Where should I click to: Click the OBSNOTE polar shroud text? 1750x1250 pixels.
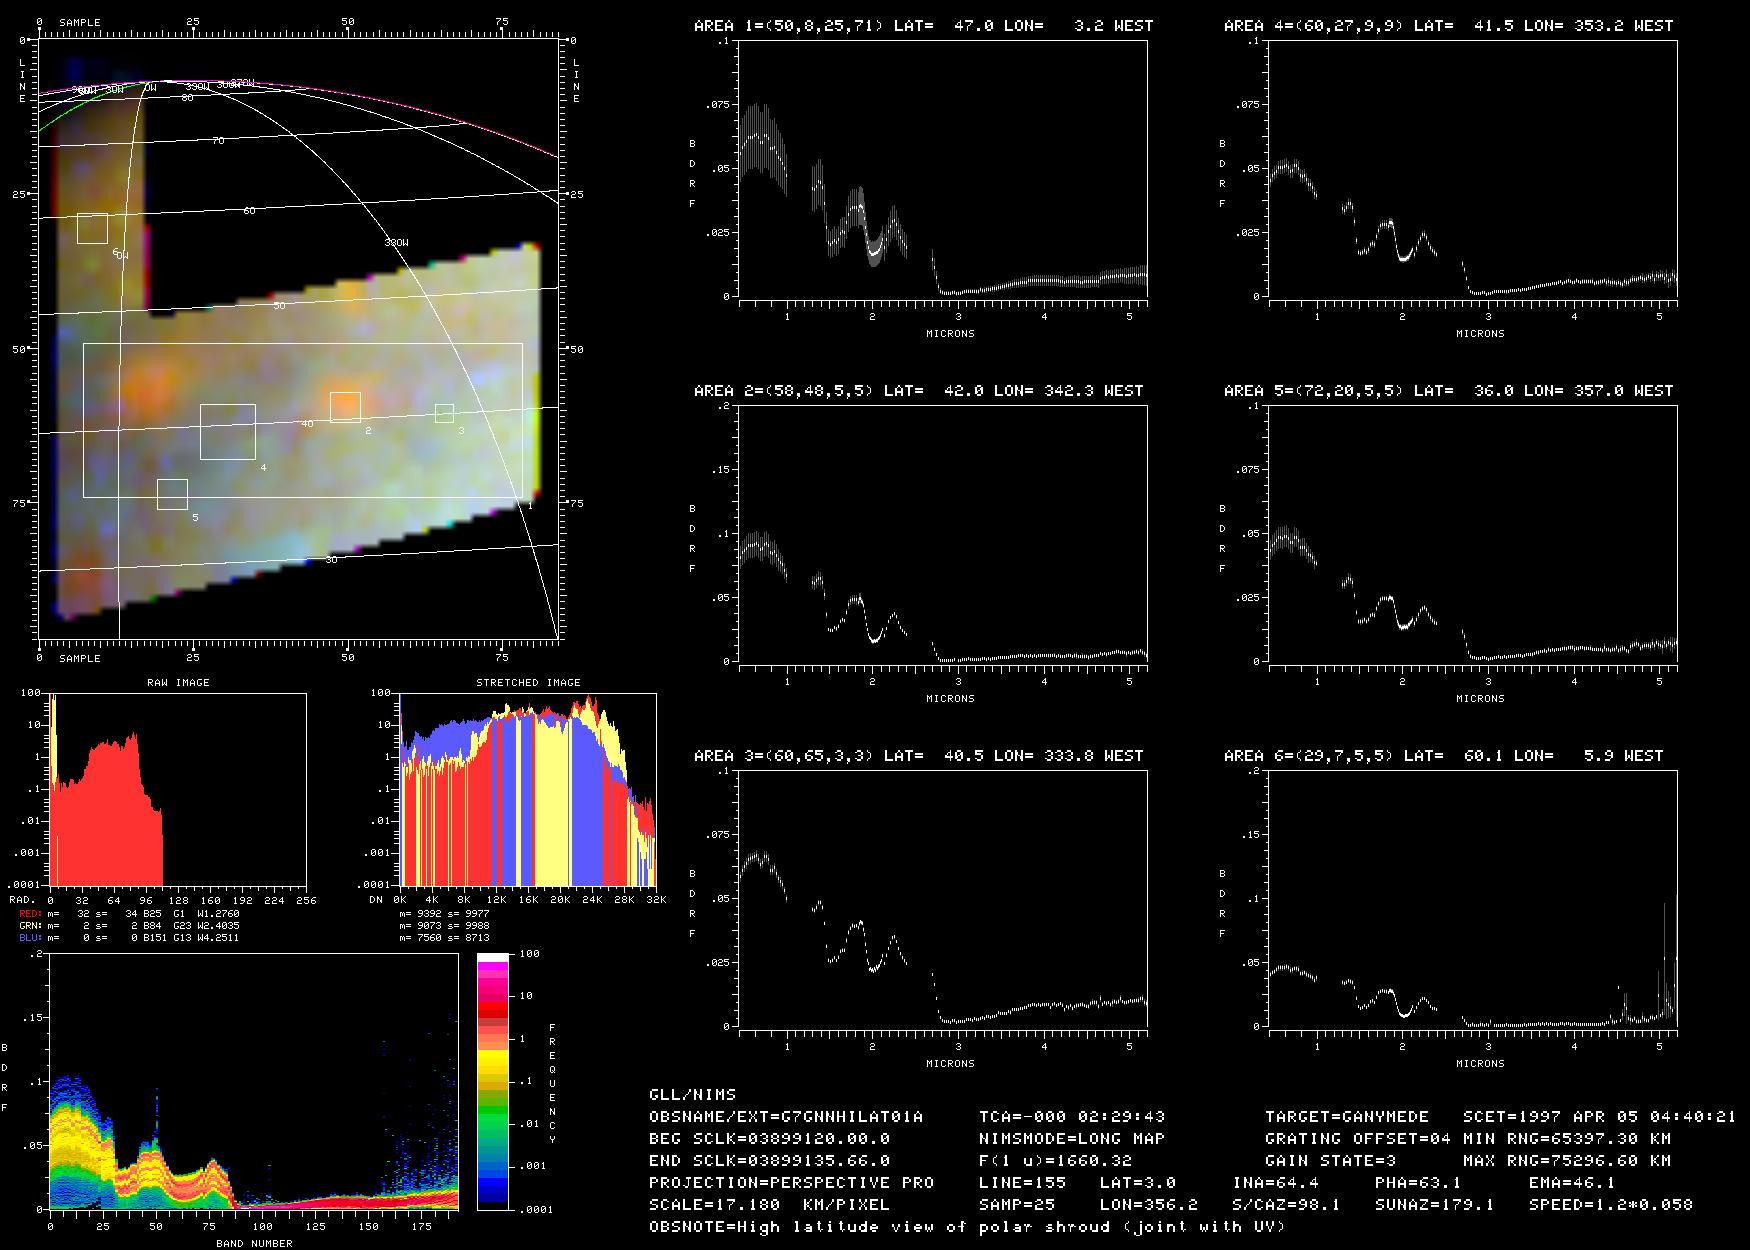pyautogui.click(x=966, y=1227)
